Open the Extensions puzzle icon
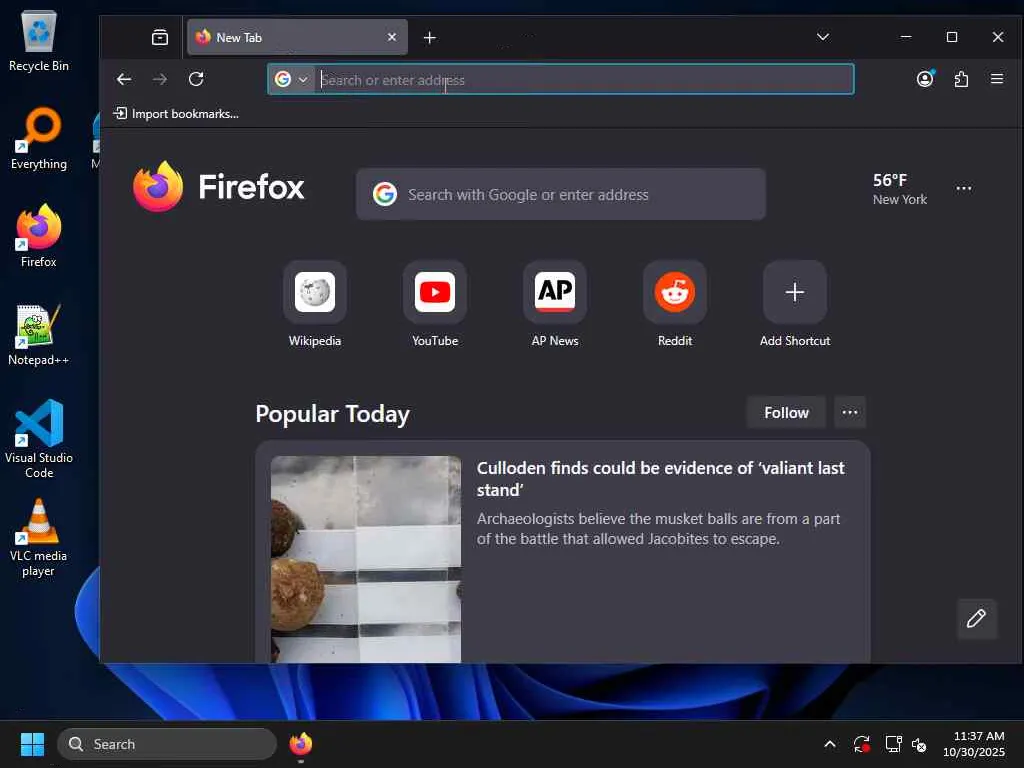The image size is (1024, 768). (961, 79)
